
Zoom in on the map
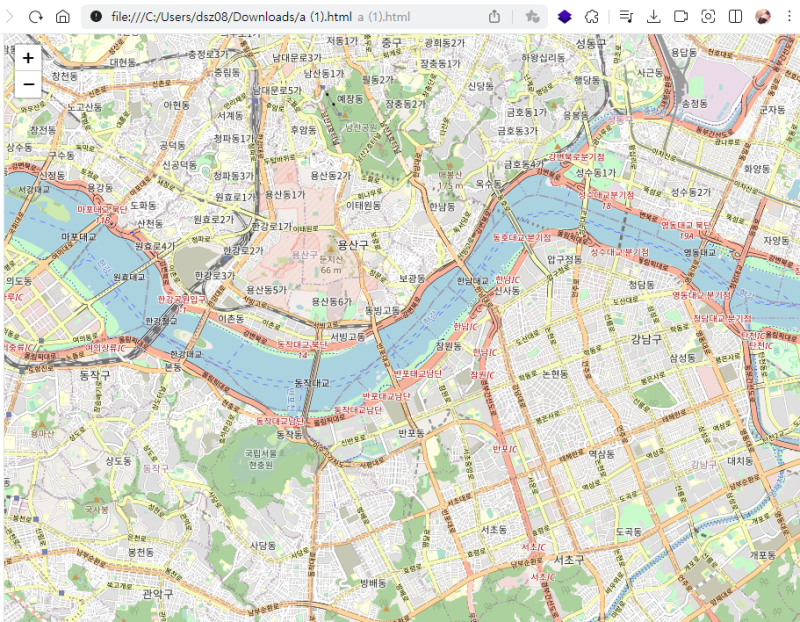point(29,58)
